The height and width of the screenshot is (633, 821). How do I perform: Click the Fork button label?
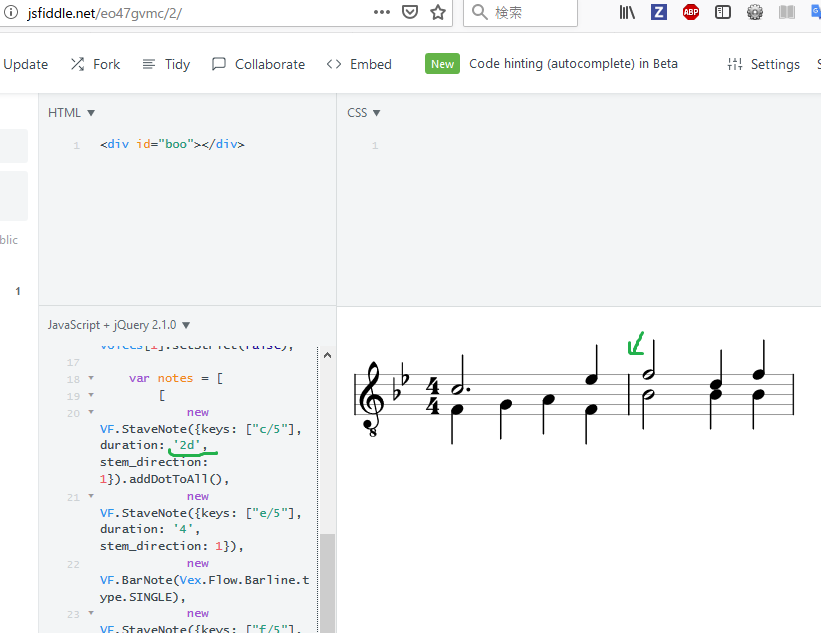click(x=106, y=64)
